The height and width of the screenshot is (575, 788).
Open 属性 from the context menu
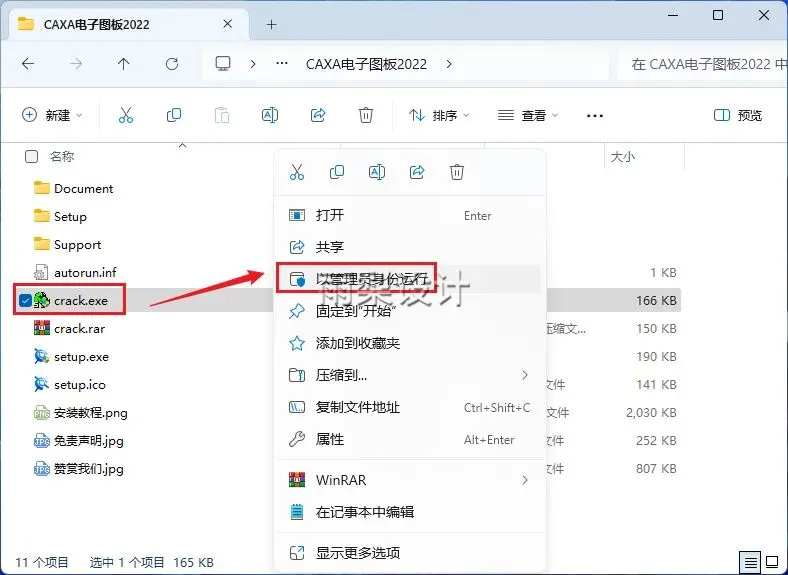(x=410, y=439)
